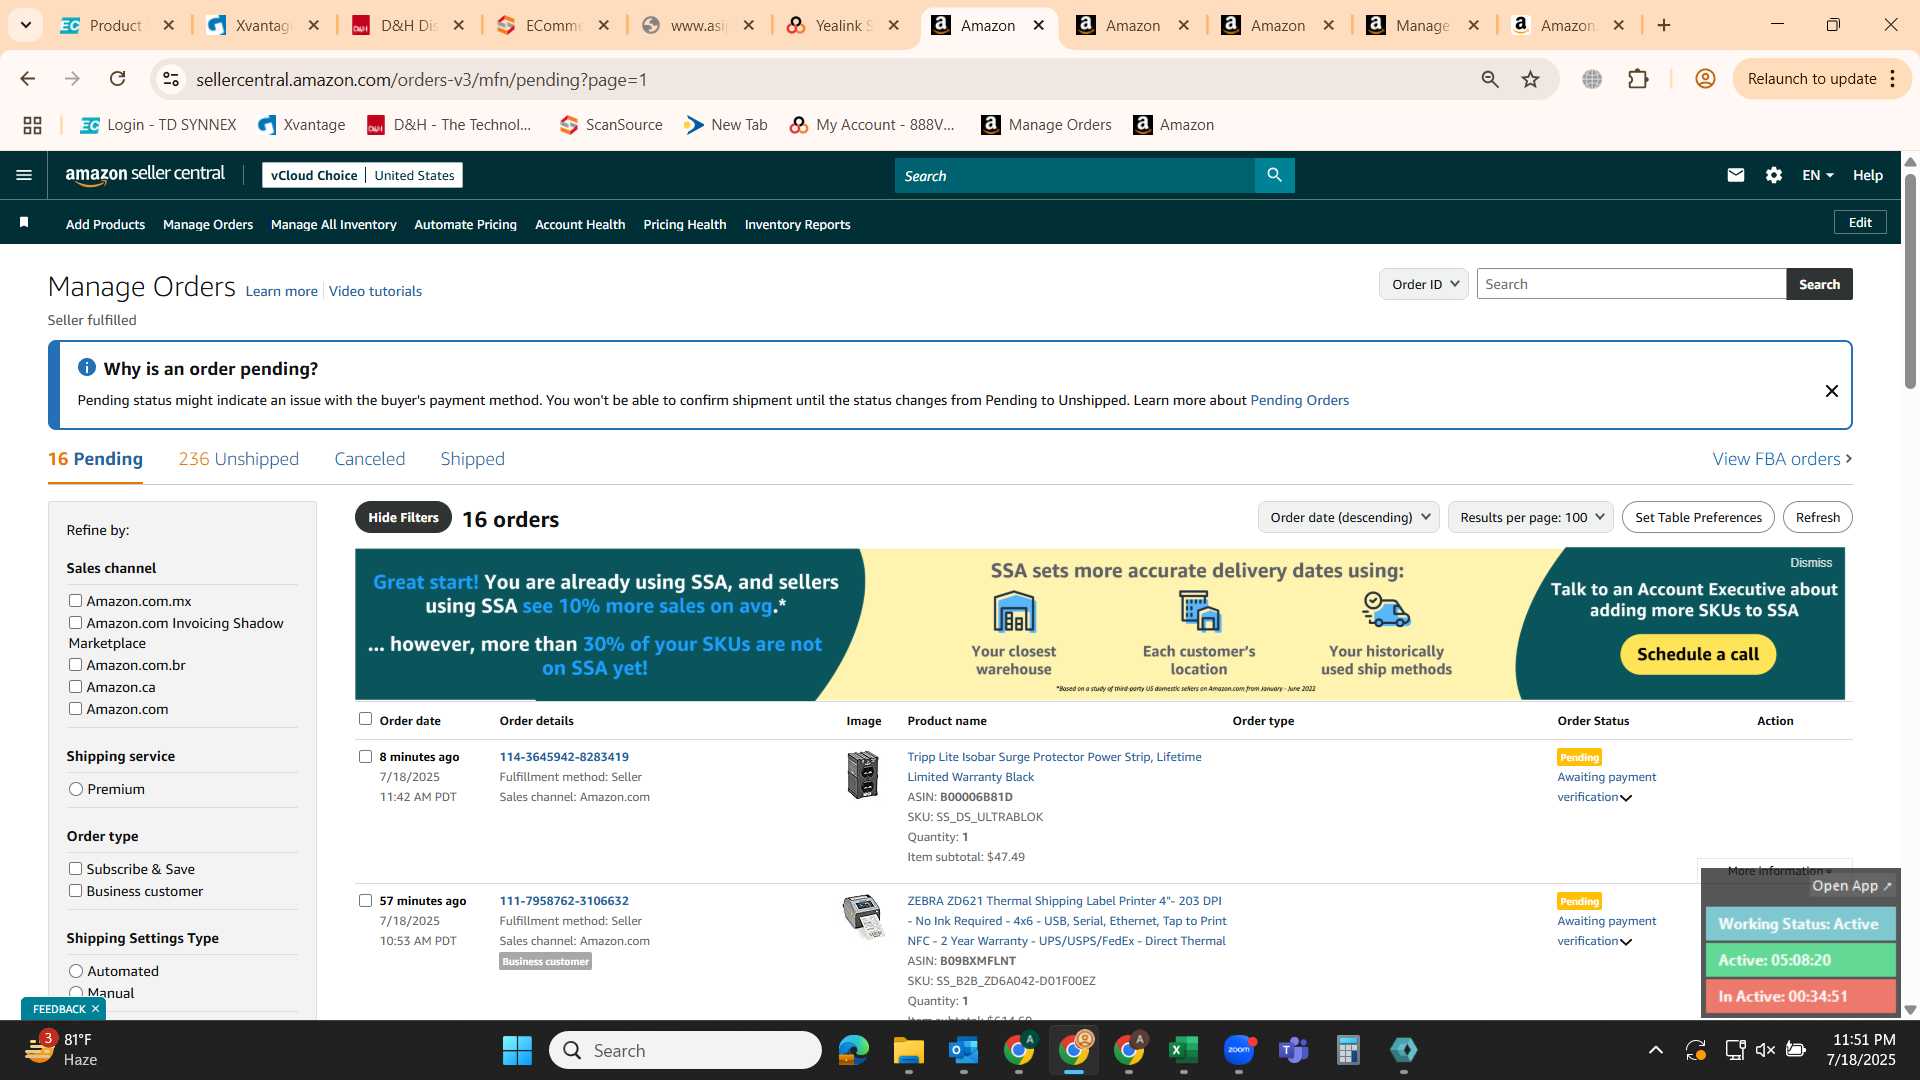Image resolution: width=1920 pixels, height=1080 pixels.
Task: Go back with browser back arrow
Action: 28,79
